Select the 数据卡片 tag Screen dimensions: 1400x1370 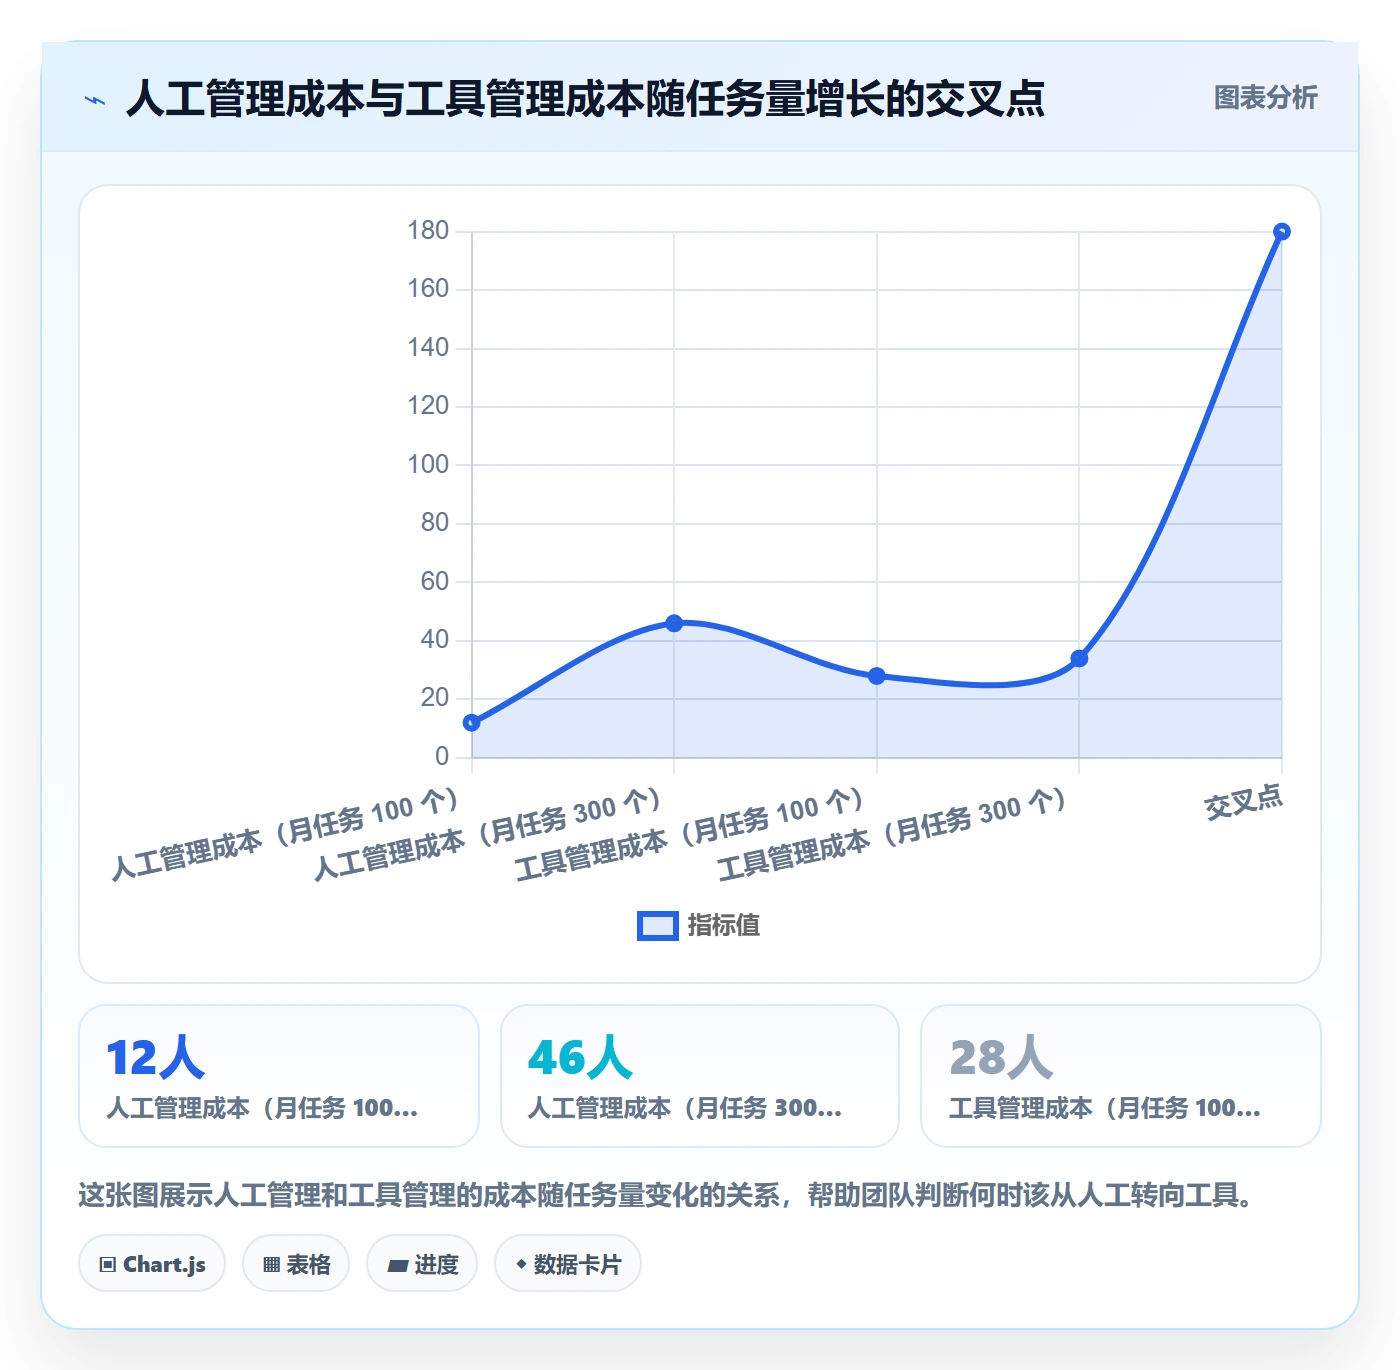click(567, 1264)
